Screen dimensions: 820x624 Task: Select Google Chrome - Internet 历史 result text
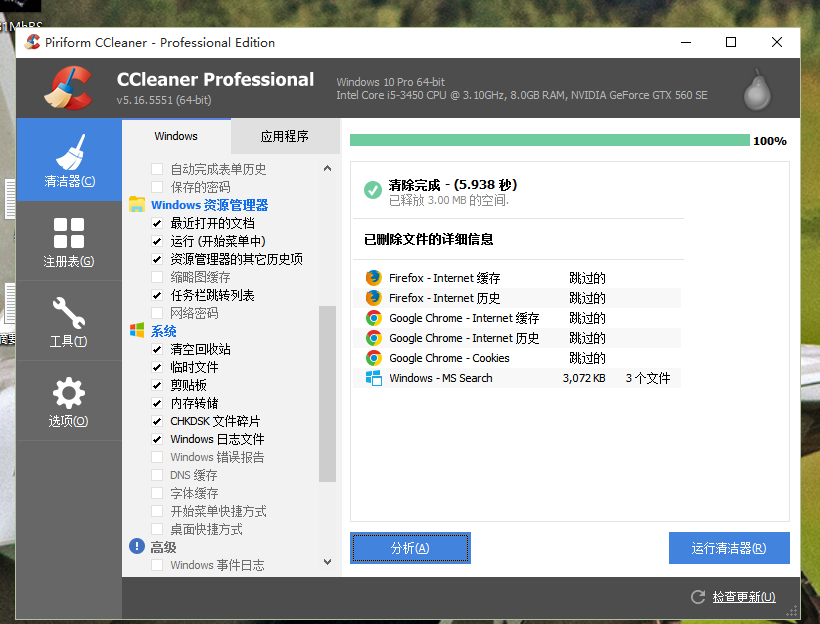coord(464,338)
